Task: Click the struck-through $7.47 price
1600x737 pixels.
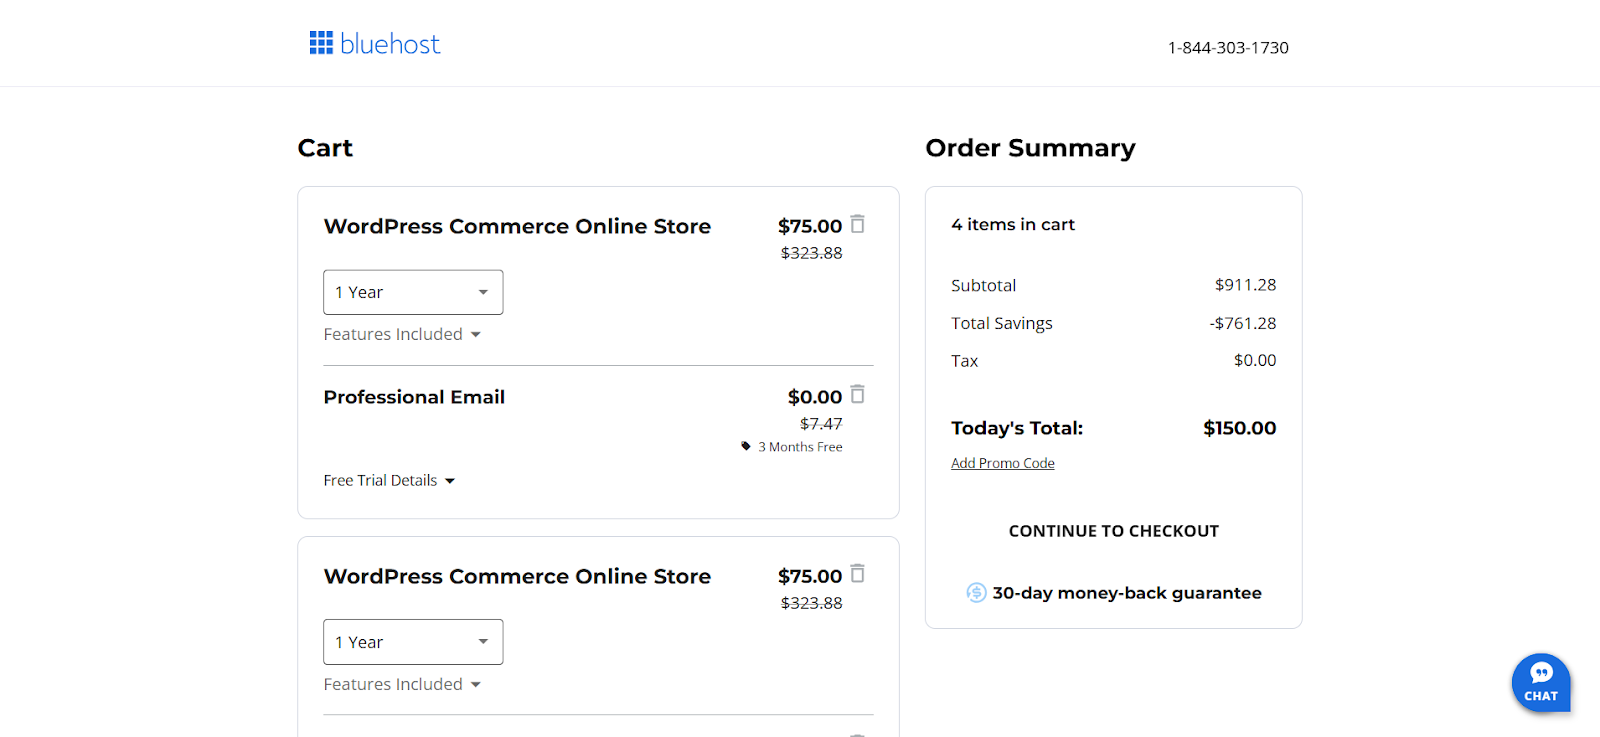Action: pyautogui.click(x=821, y=424)
